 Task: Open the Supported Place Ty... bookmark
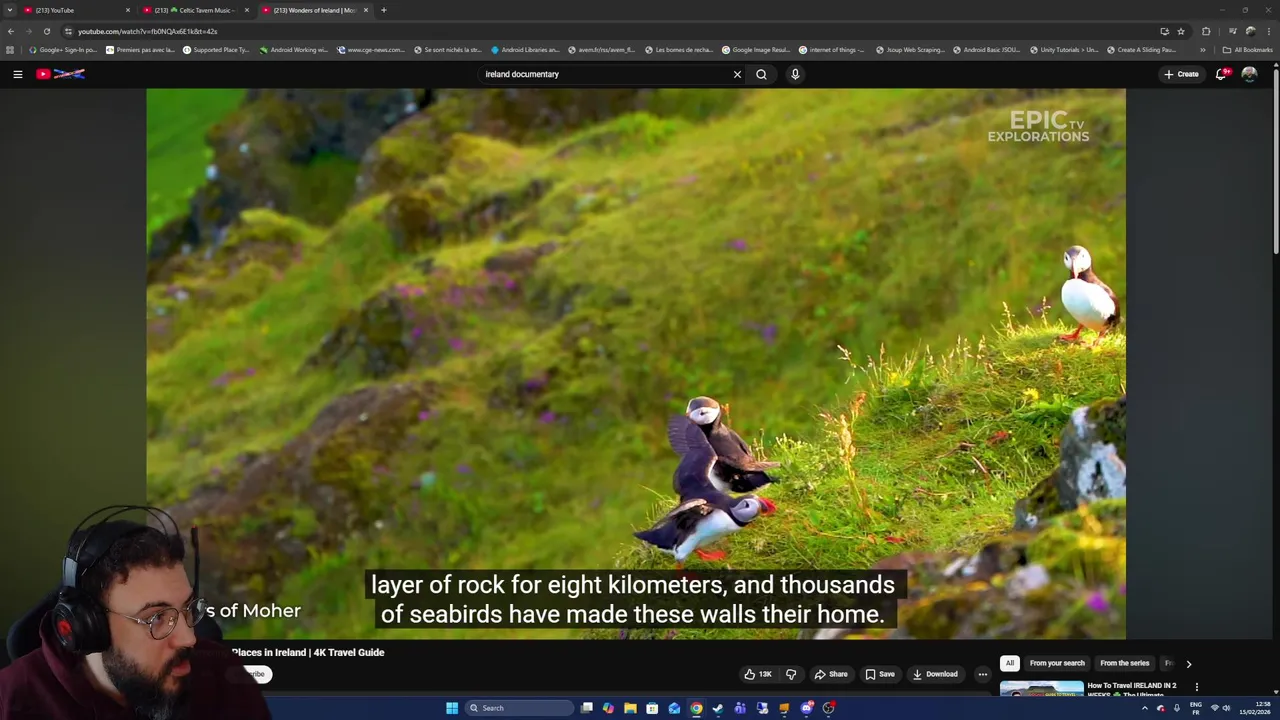pos(216,50)
